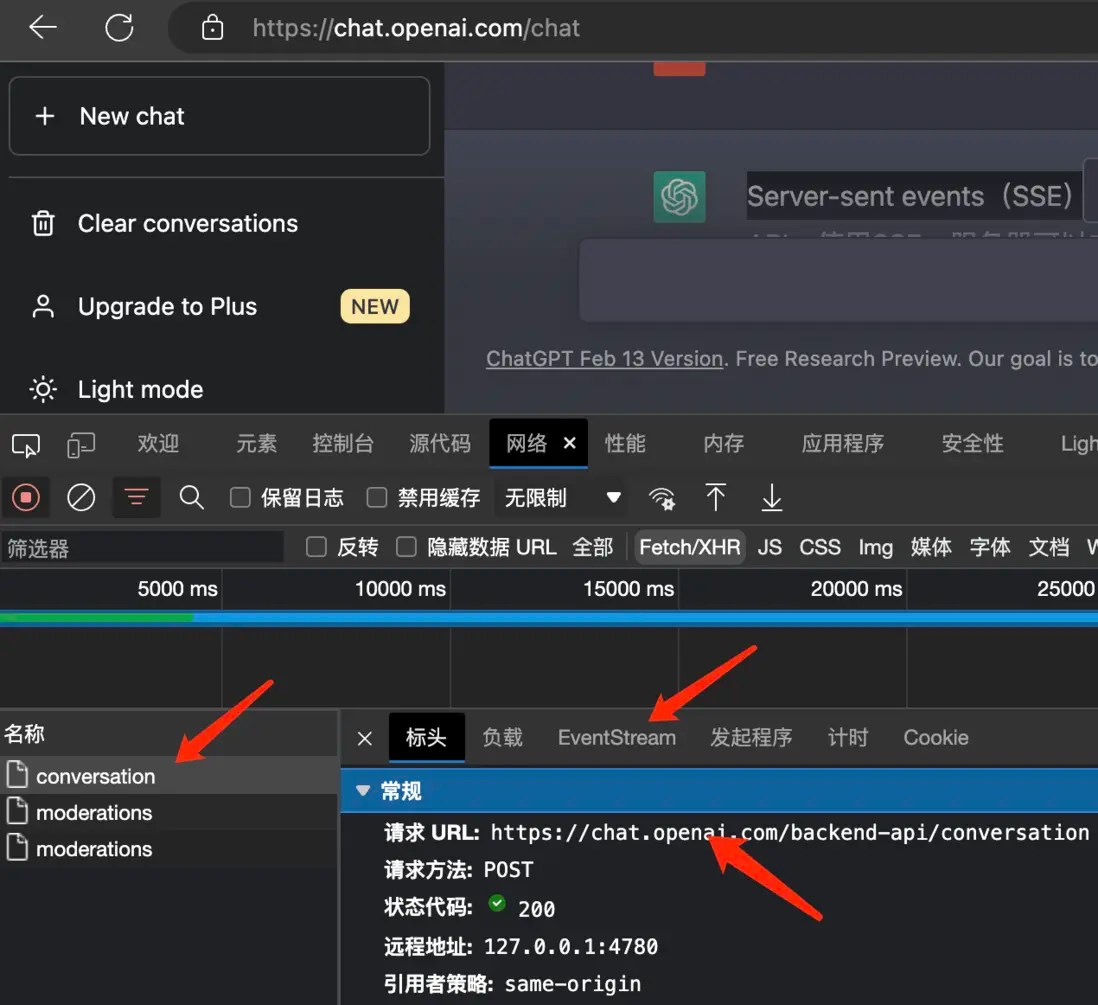
Task: Open the ChatGPT Feb 13 Version link
Action: [604, 358]
